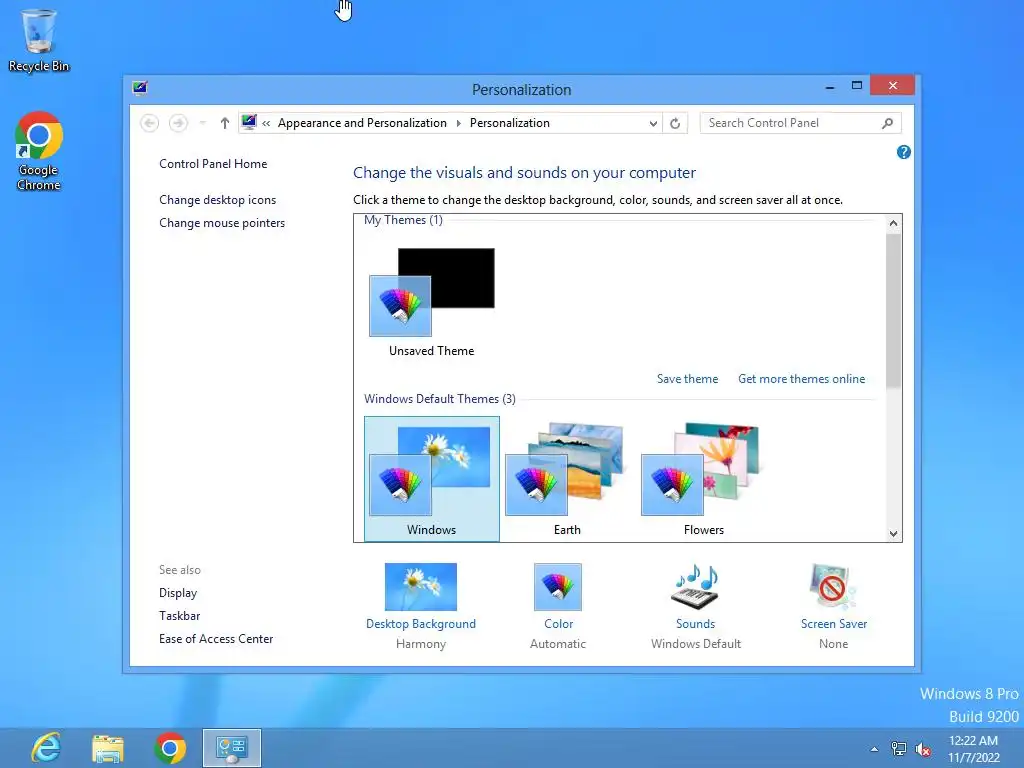
Task: Open File Explorer from the taskbar
Action: click(108, 748)
